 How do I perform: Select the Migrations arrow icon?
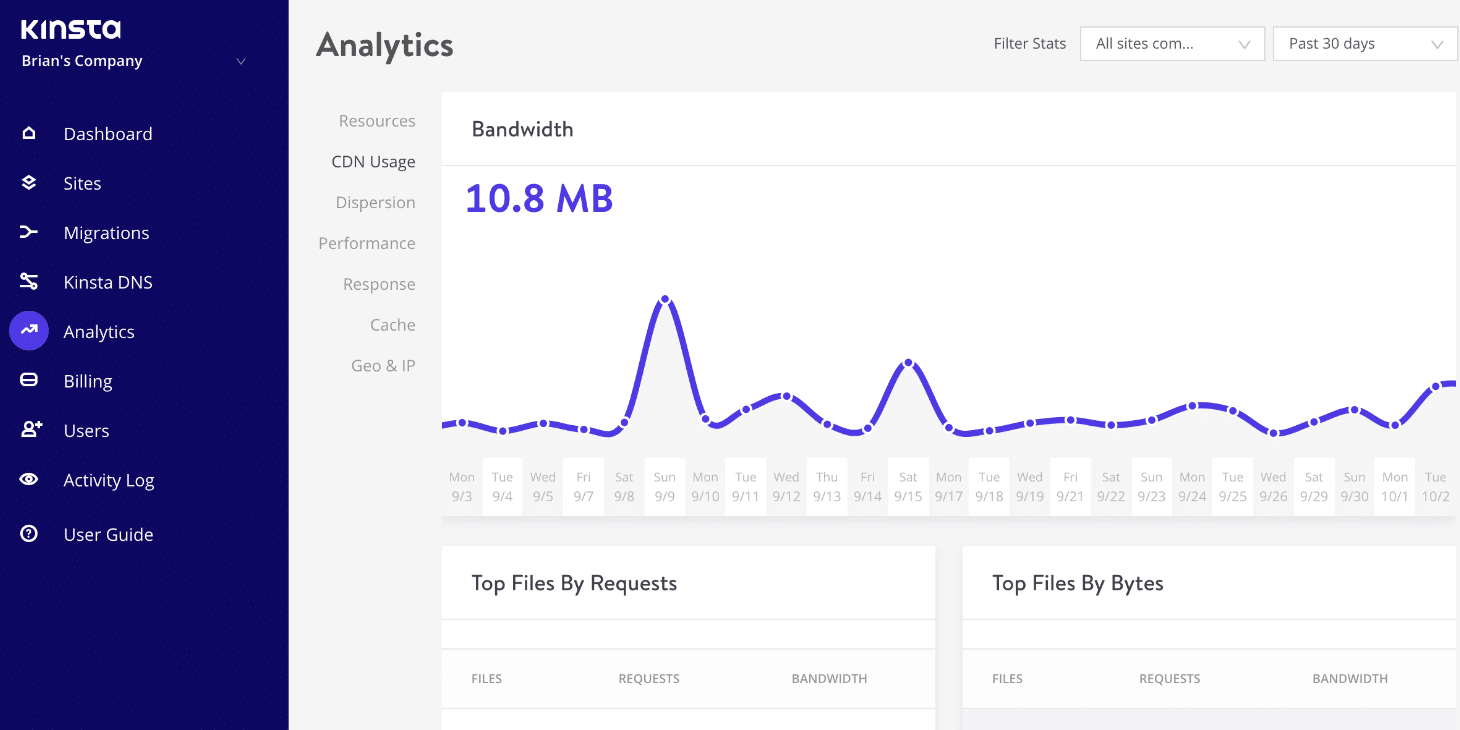click(x=29, y=232)
